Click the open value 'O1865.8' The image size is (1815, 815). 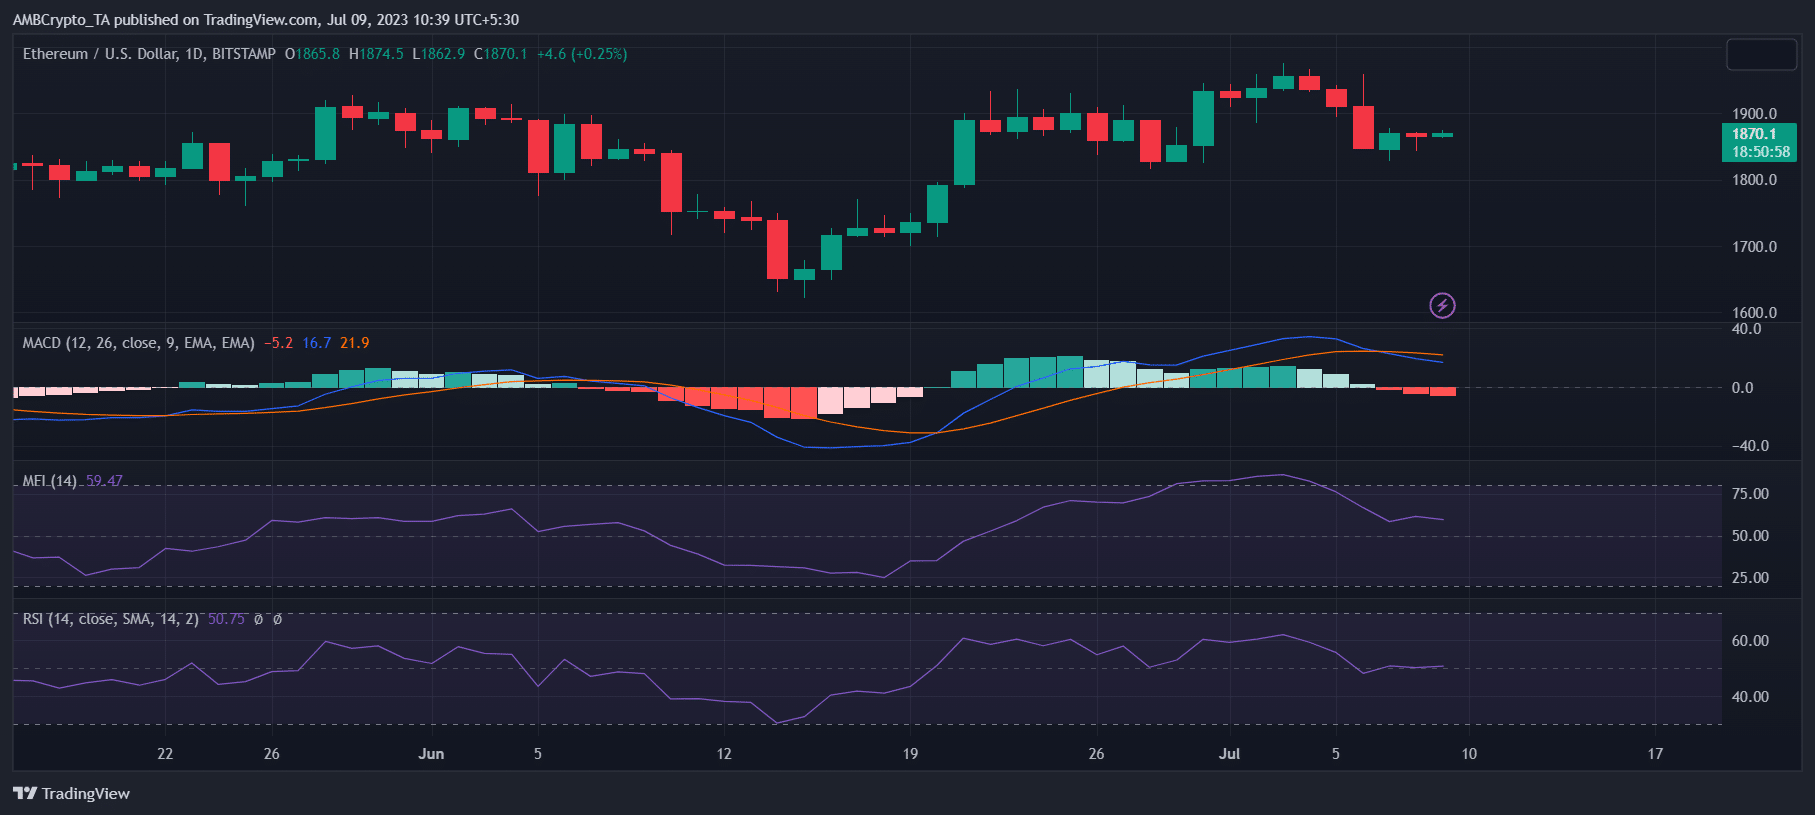click(x=312, y=54)
